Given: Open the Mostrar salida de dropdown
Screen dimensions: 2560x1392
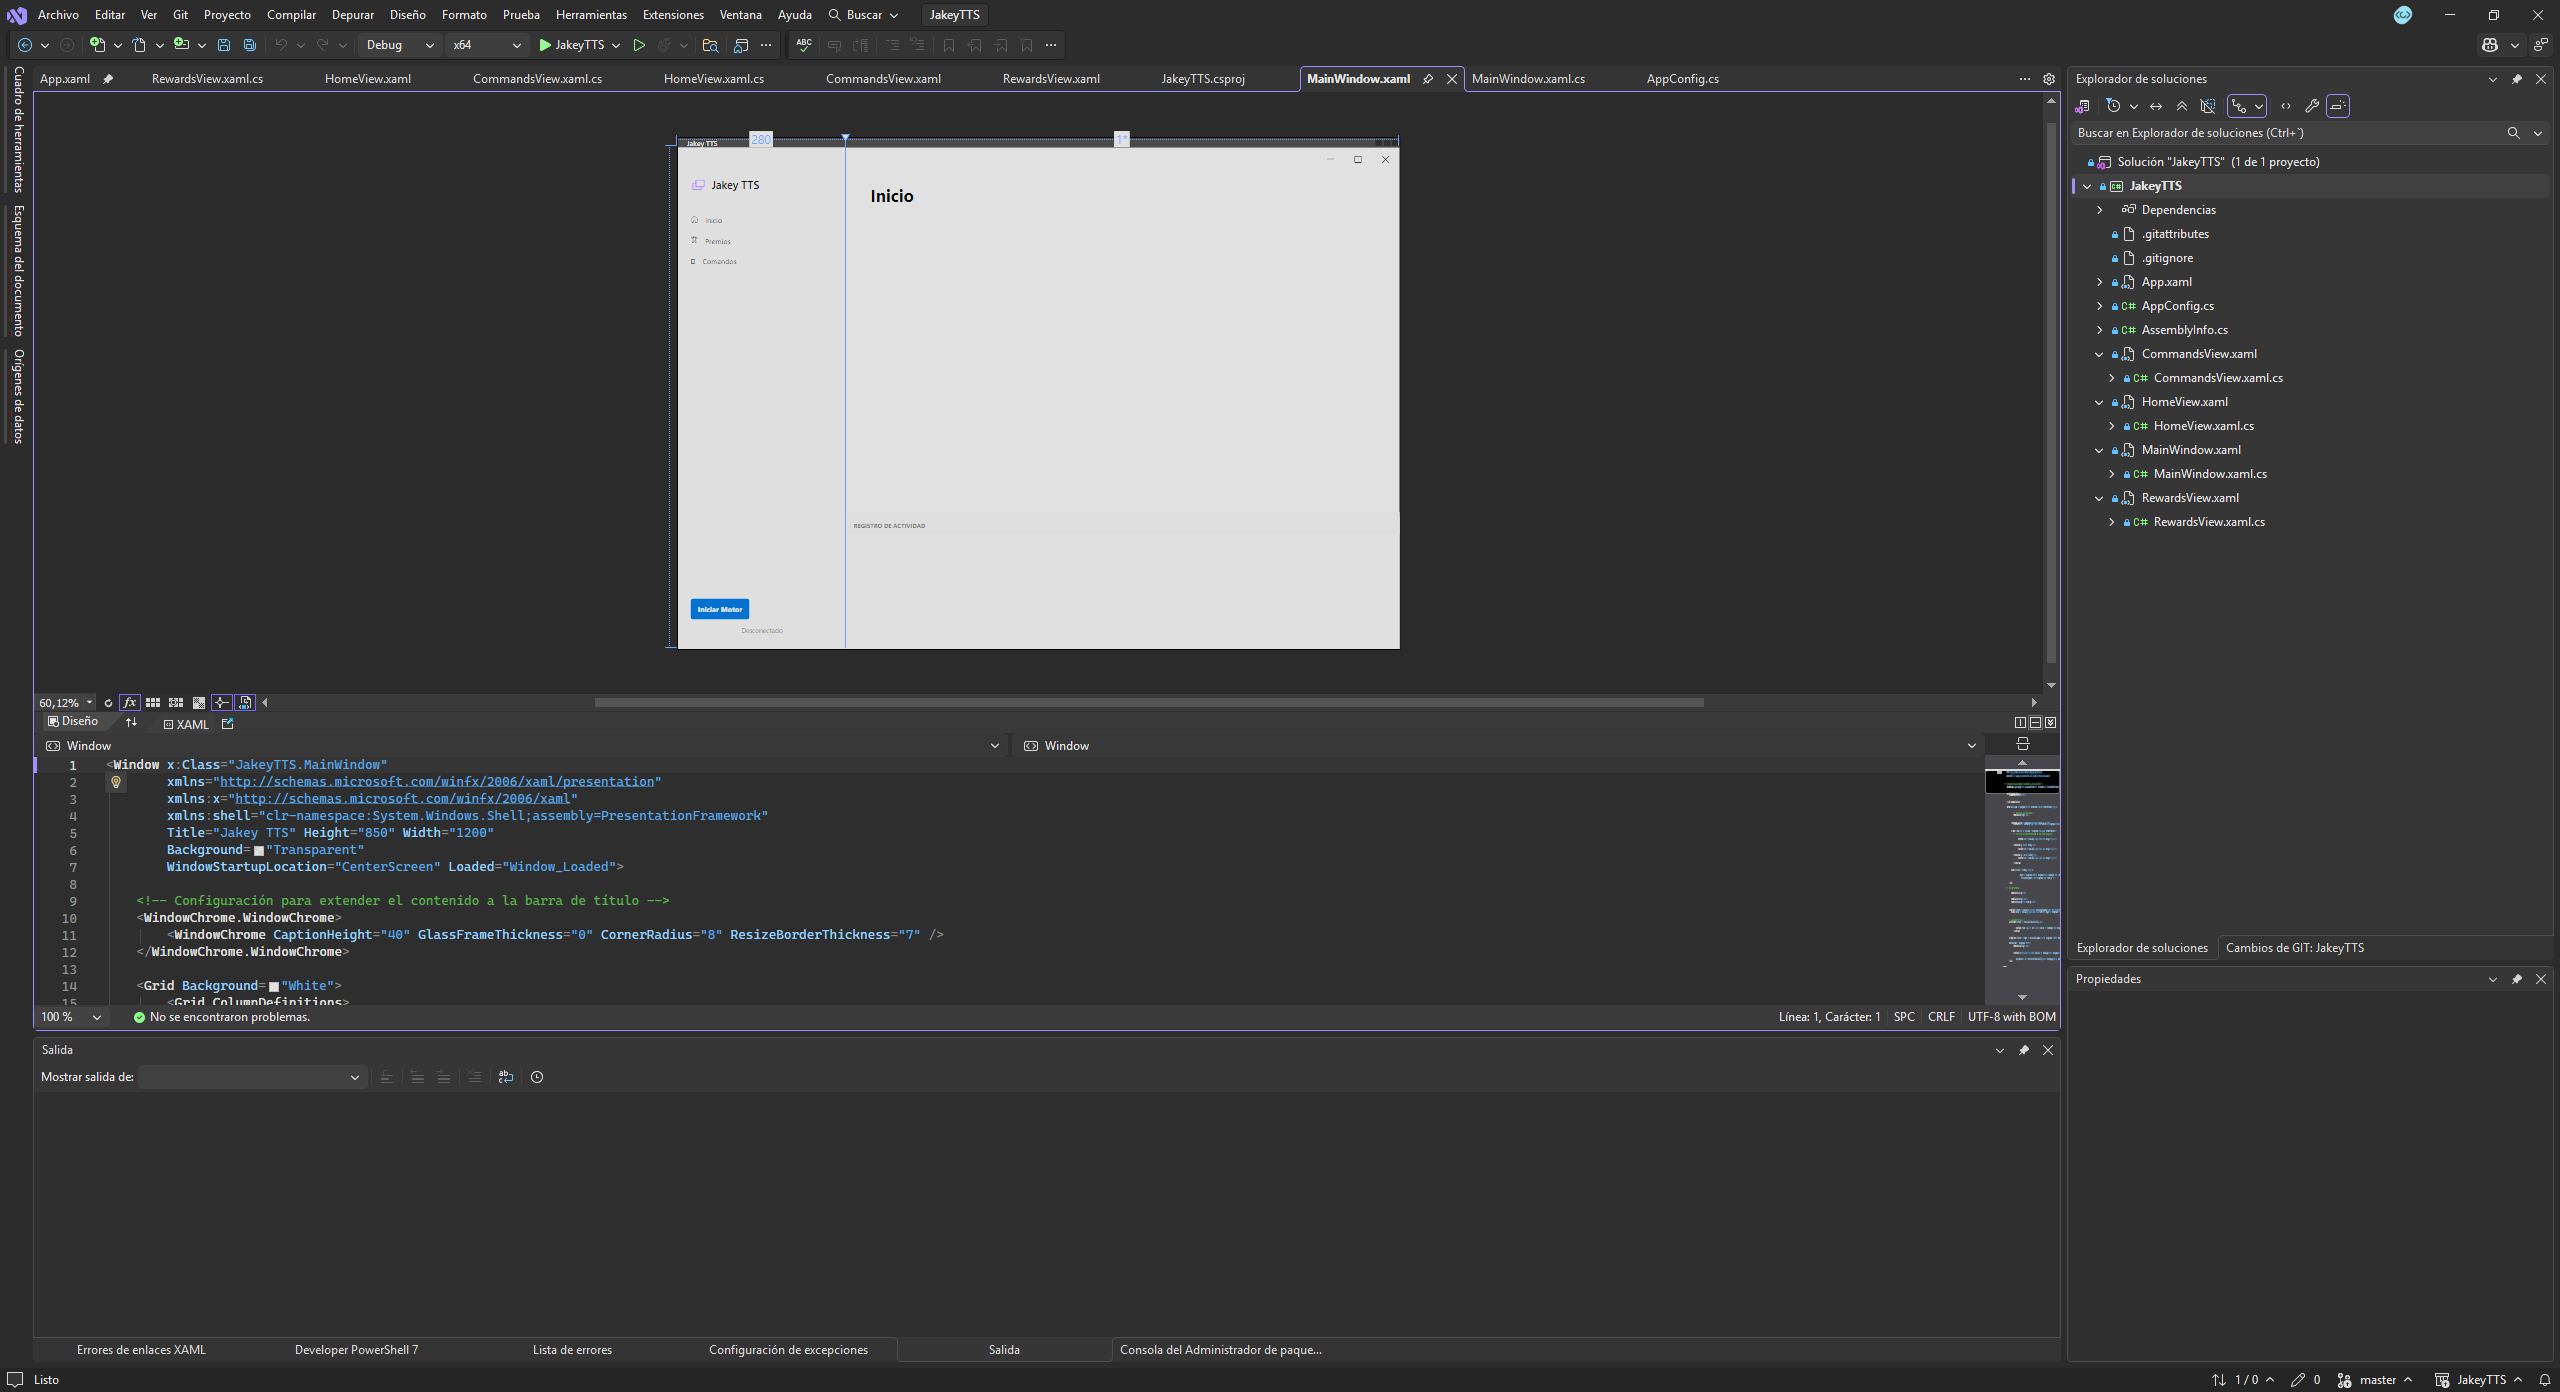Looking at the screenshot, I should click(x=251, y=1077).
